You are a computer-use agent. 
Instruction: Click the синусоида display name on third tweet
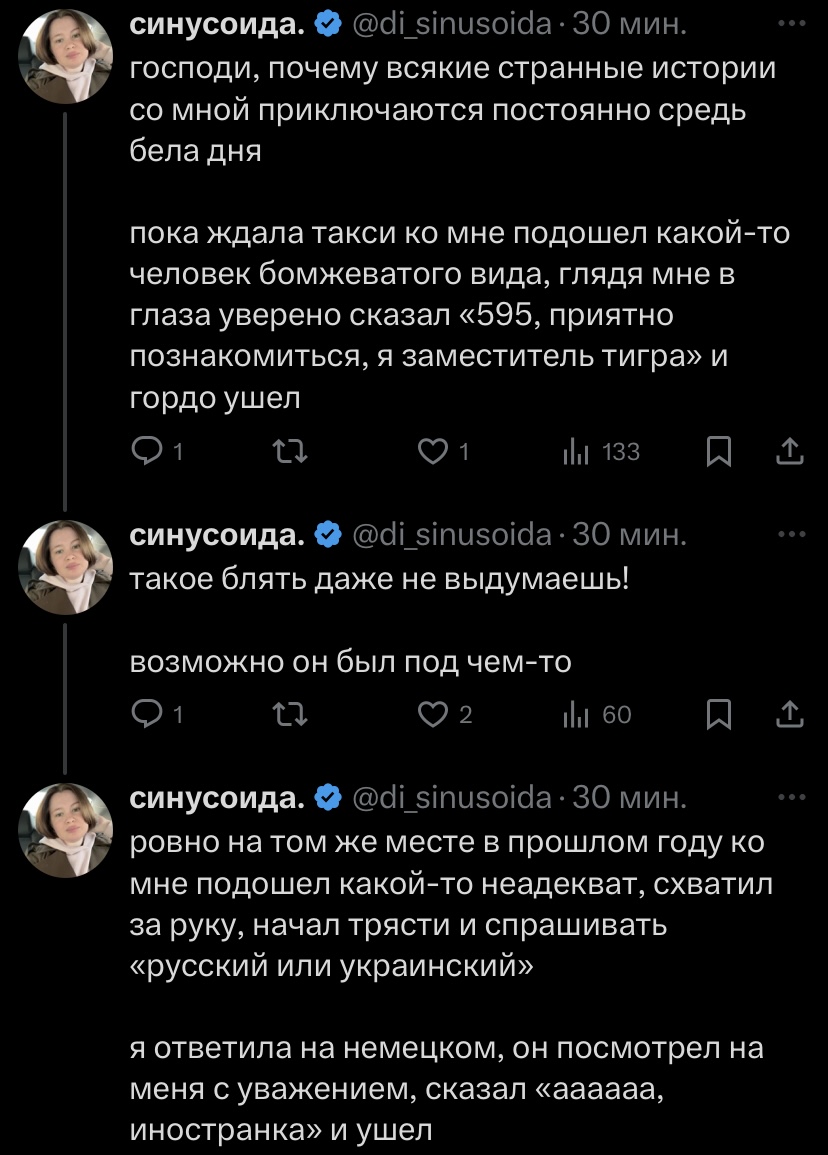point(218,797)
